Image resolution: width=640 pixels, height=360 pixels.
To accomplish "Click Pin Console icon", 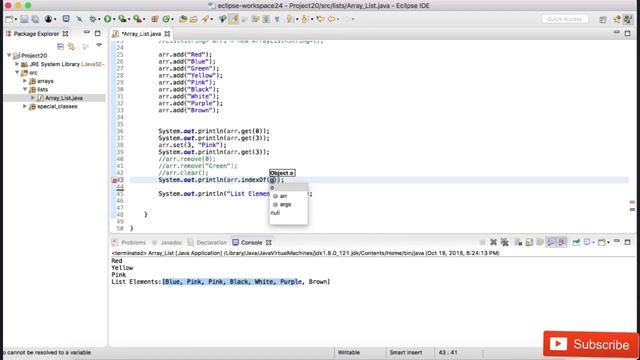I will click(576, 242).
